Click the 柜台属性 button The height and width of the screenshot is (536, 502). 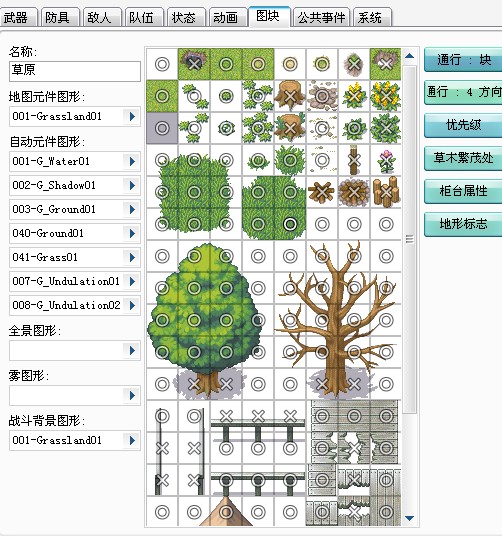point(463,191)
